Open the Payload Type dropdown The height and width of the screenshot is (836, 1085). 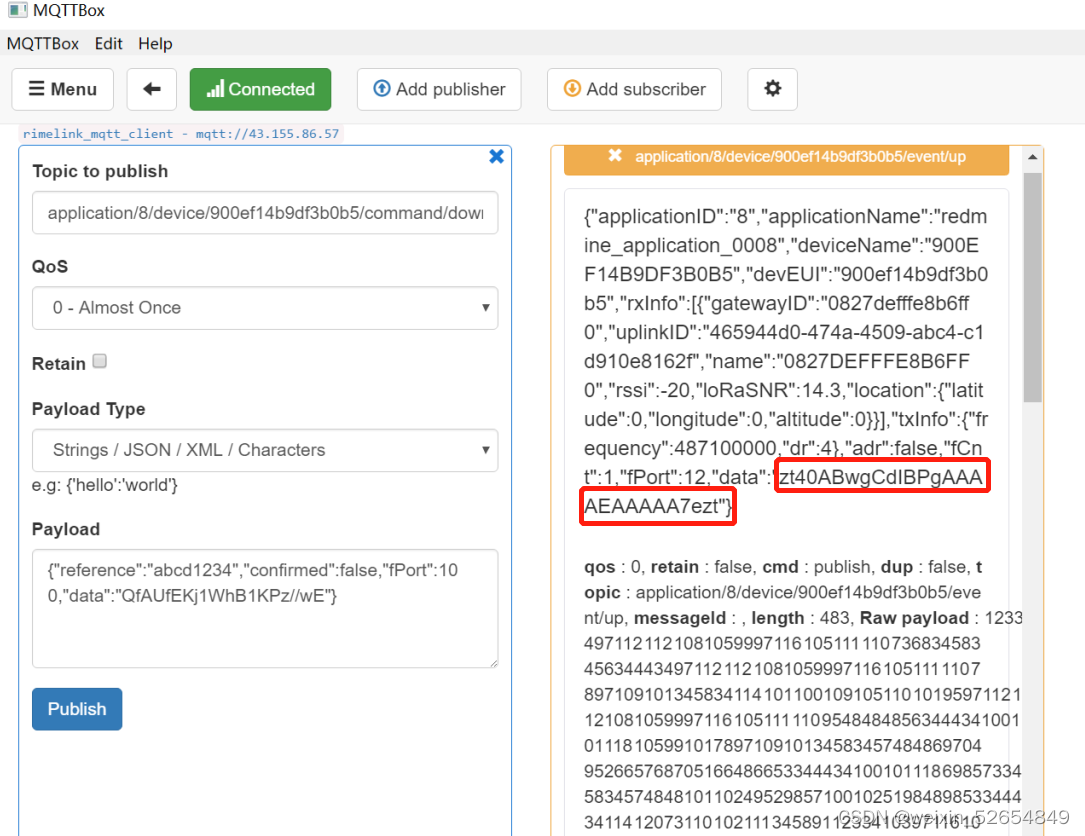coord(264,451)
